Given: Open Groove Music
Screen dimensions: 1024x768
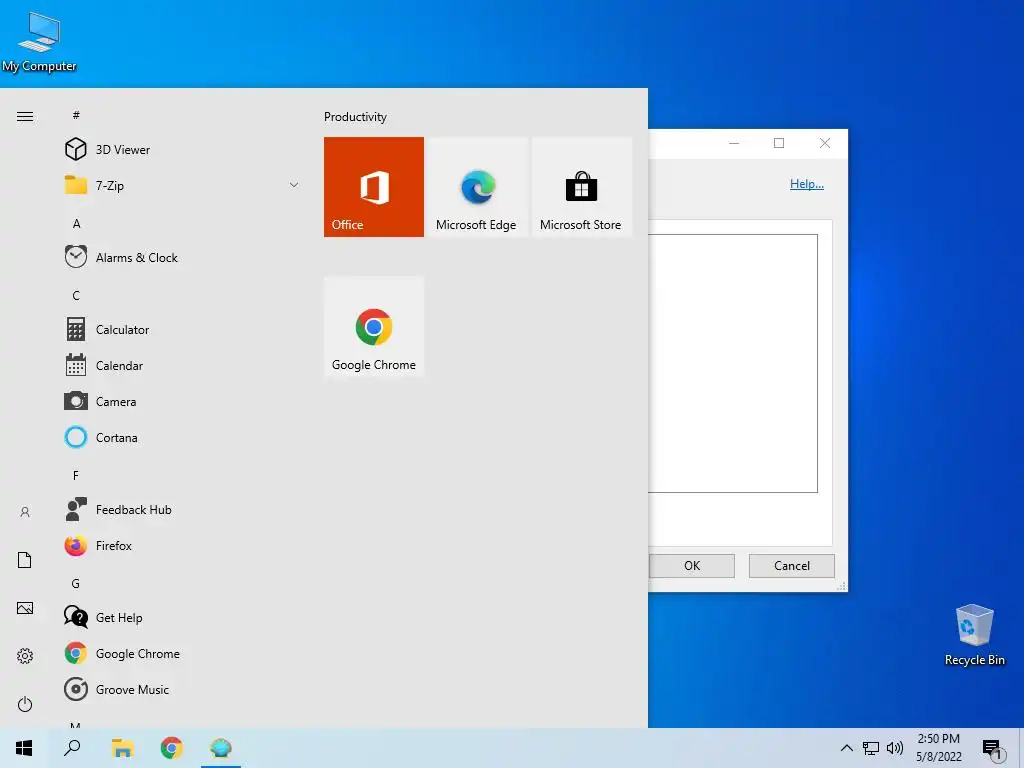Looking at the screenshot, I should (183, 689).
